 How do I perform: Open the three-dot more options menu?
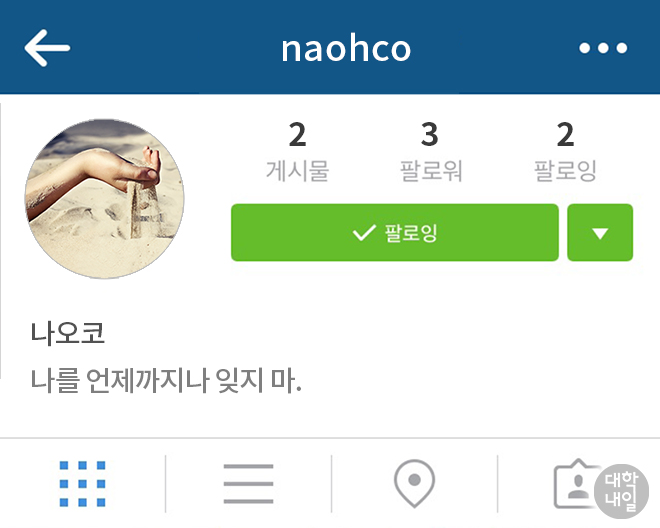(603, 48)
